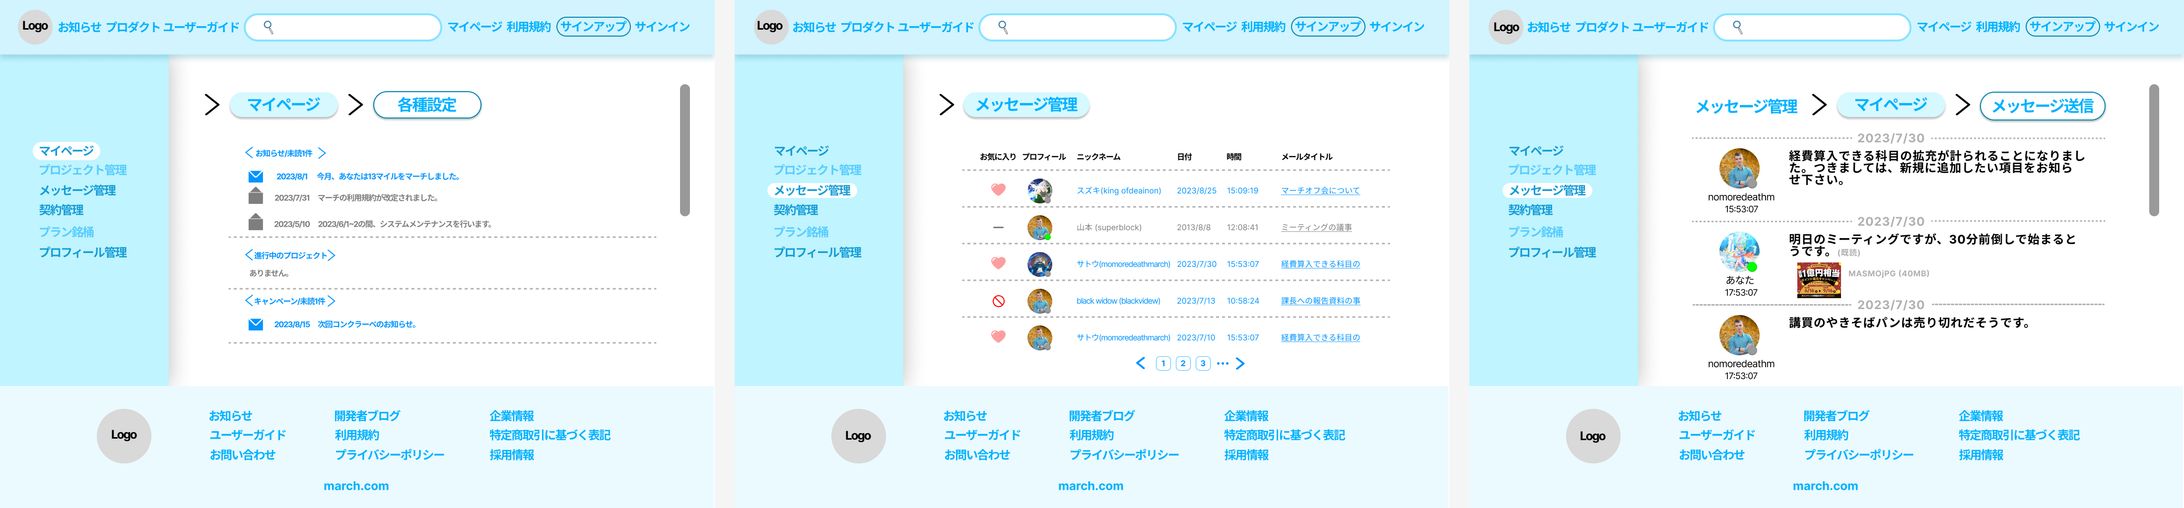Open お問い合わせ in the right panel footer
Viewport: 2184px width, 508px height.
coord(1711,455)
